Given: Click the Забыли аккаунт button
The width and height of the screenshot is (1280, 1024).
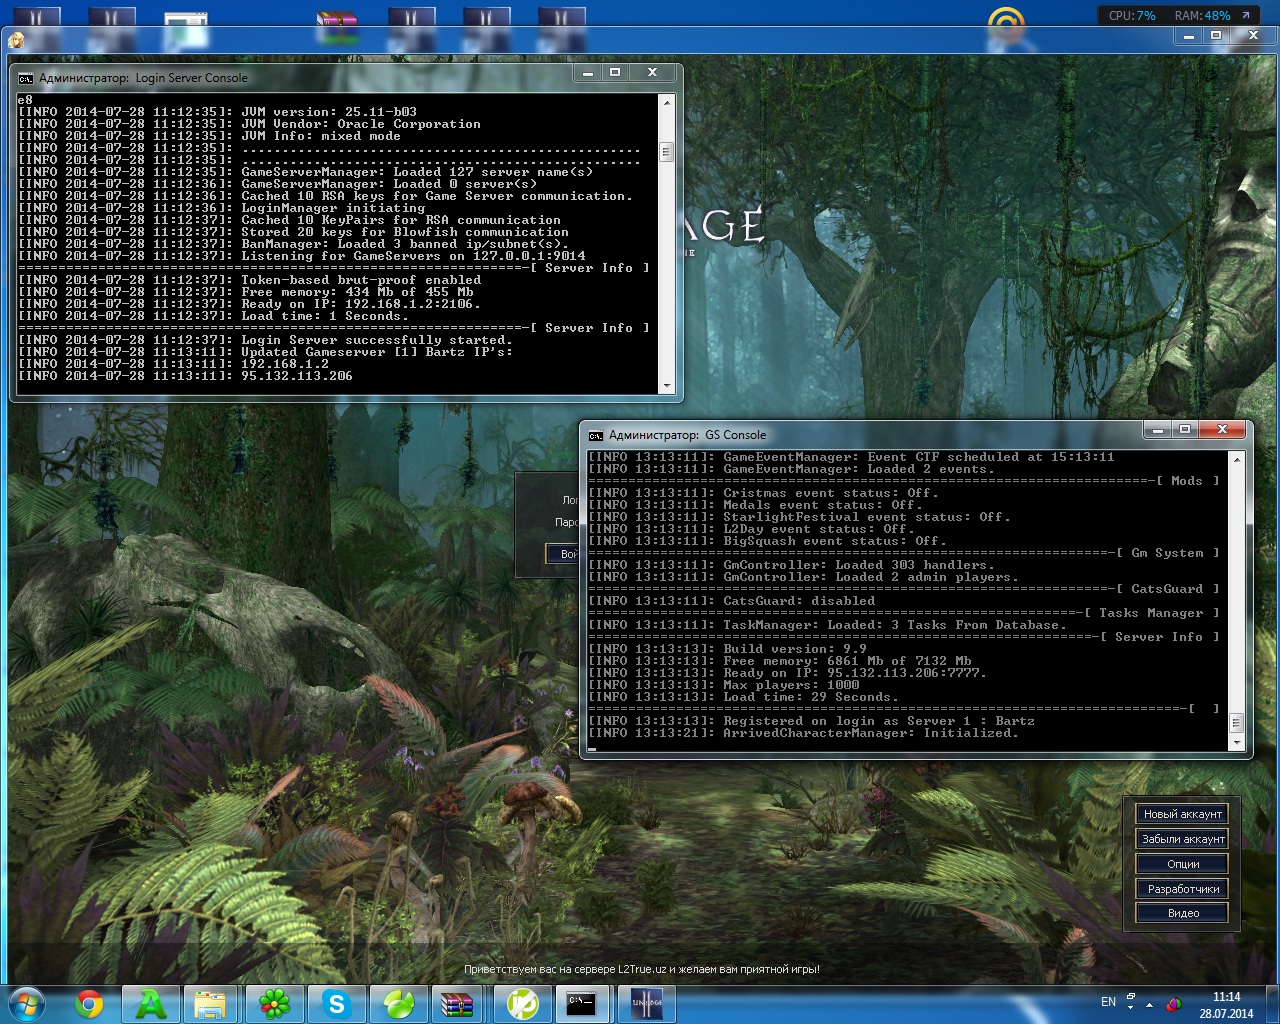Looking at the screenshot, I should [x=1182, y=839].
